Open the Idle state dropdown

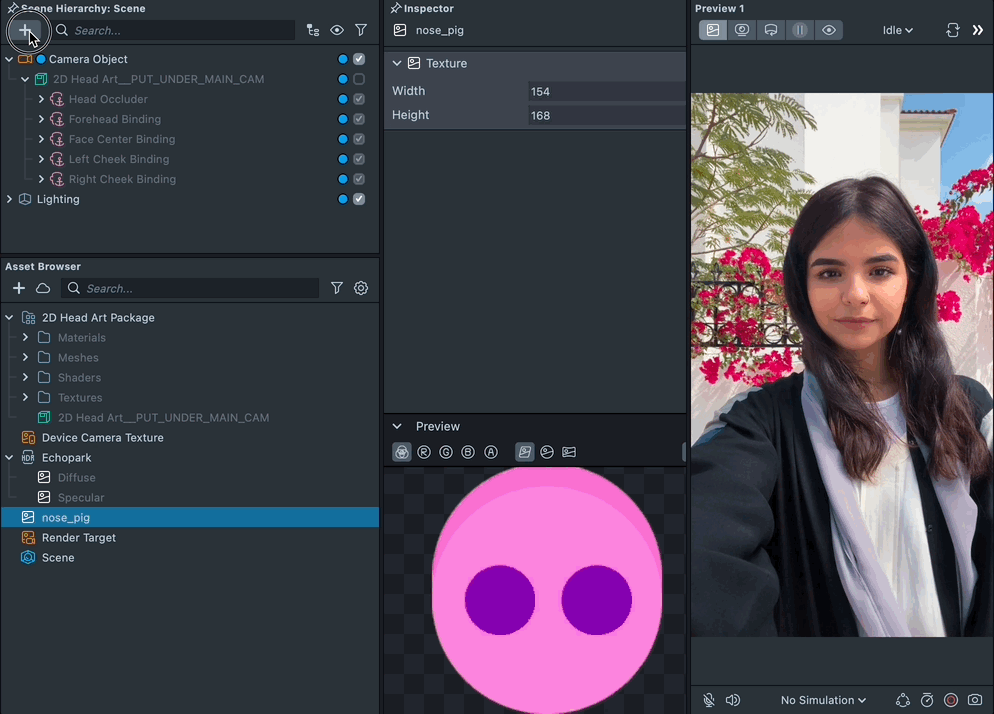[x=897, y=30]
